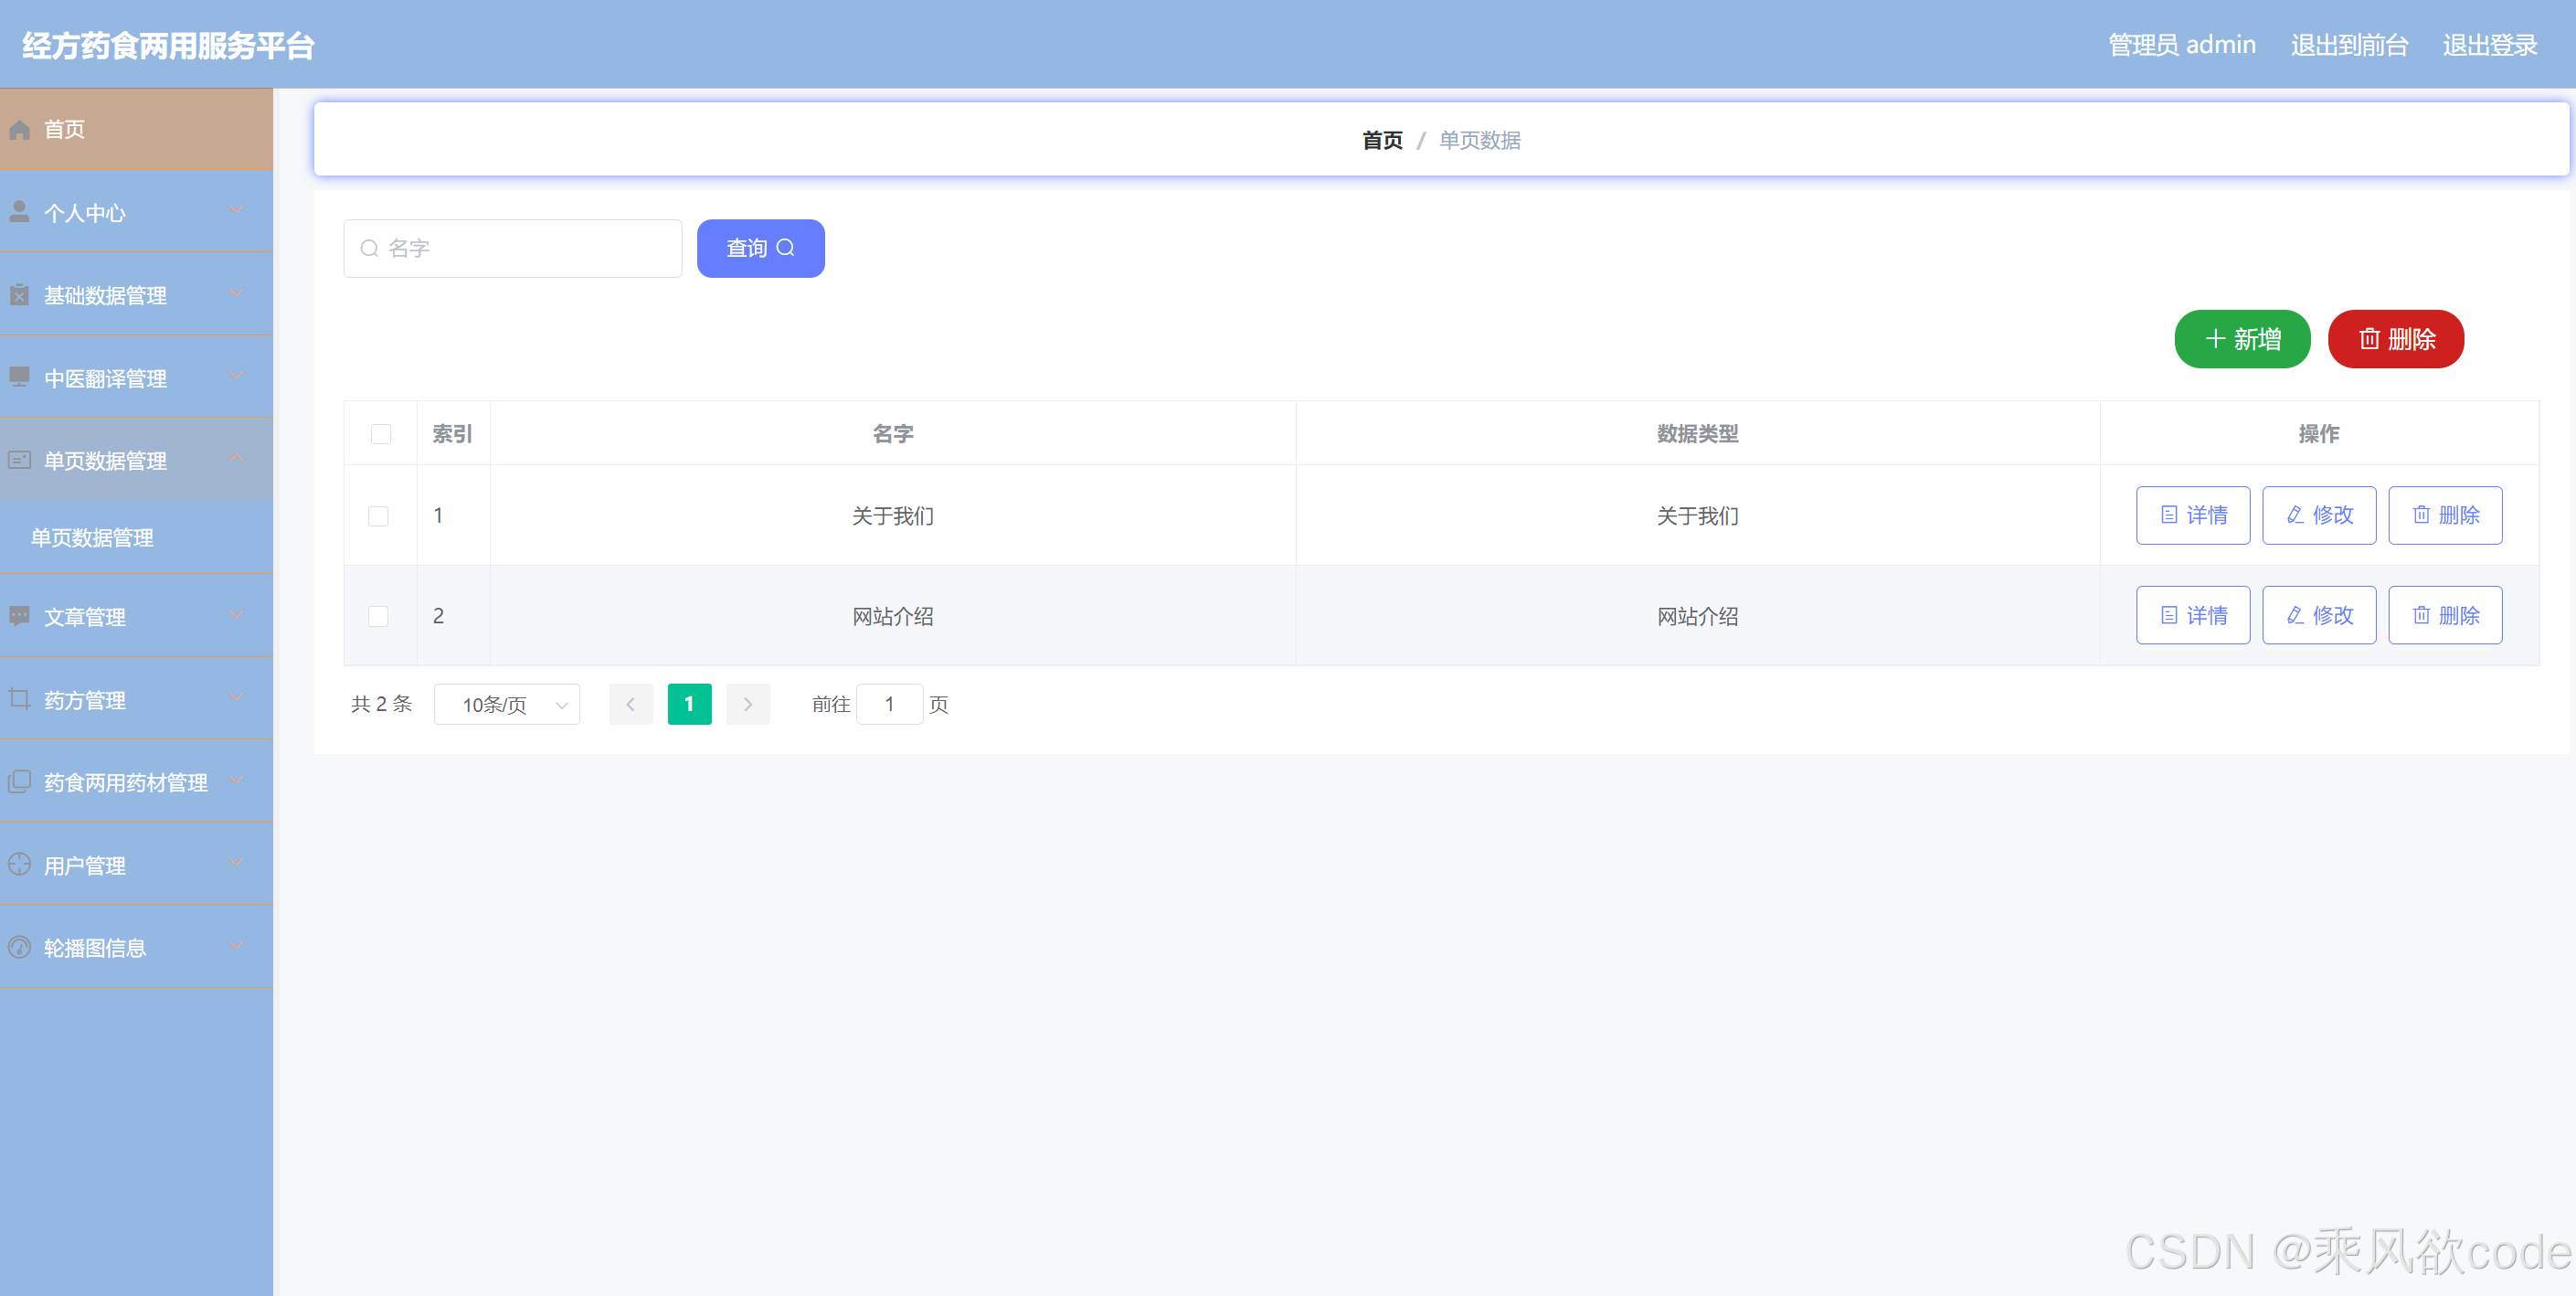
Task: Click the 轮播图信息 help icon
Action: [20, 947]
